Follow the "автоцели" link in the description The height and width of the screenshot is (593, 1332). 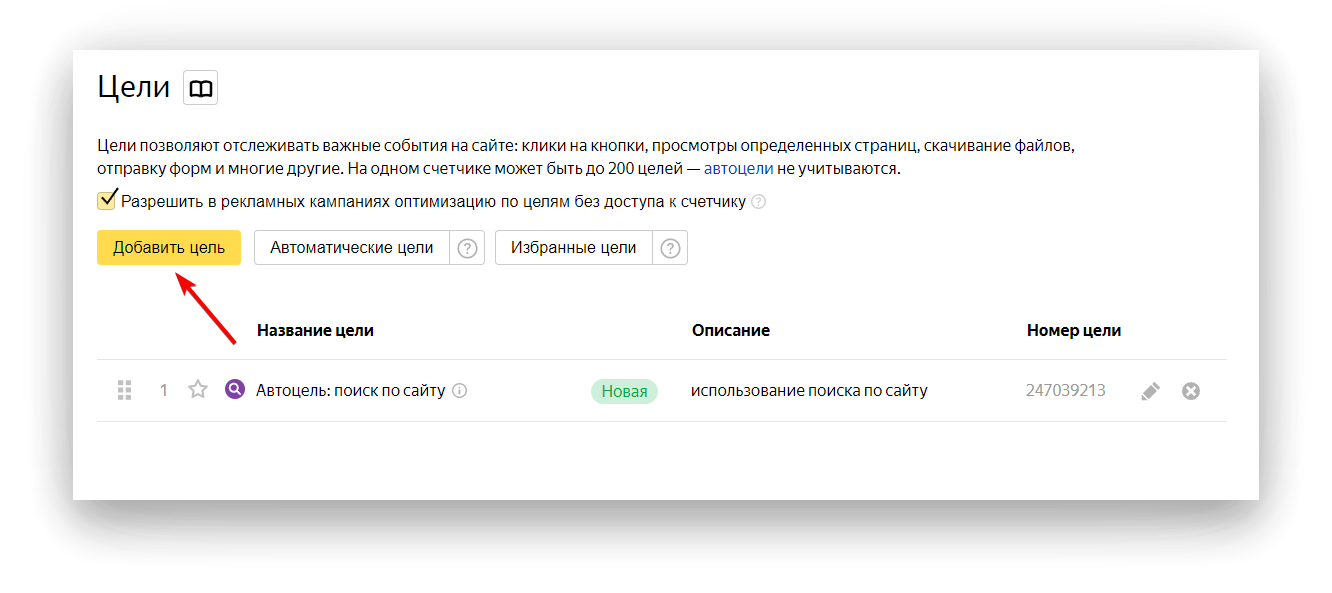click(x=738, y=168)
